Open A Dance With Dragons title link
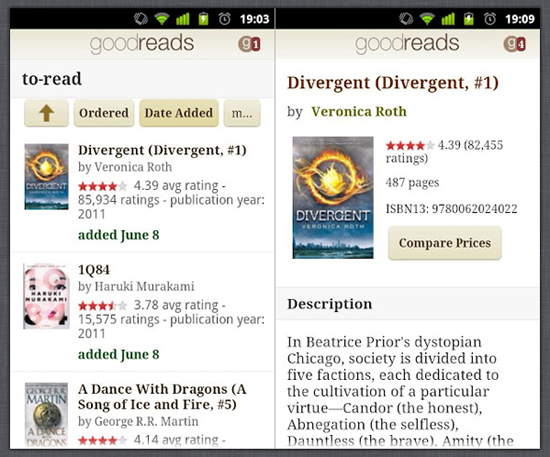This screenshot has height=457, width=550. (x=162, y=397)
